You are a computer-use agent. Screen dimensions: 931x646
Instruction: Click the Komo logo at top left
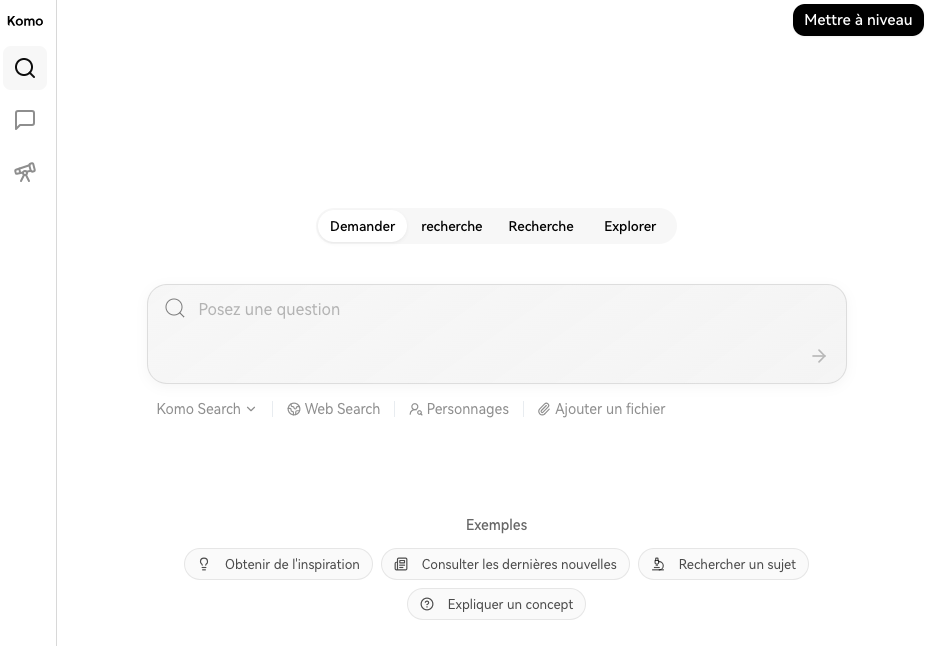pyautogui.click(x=25, y=21)
